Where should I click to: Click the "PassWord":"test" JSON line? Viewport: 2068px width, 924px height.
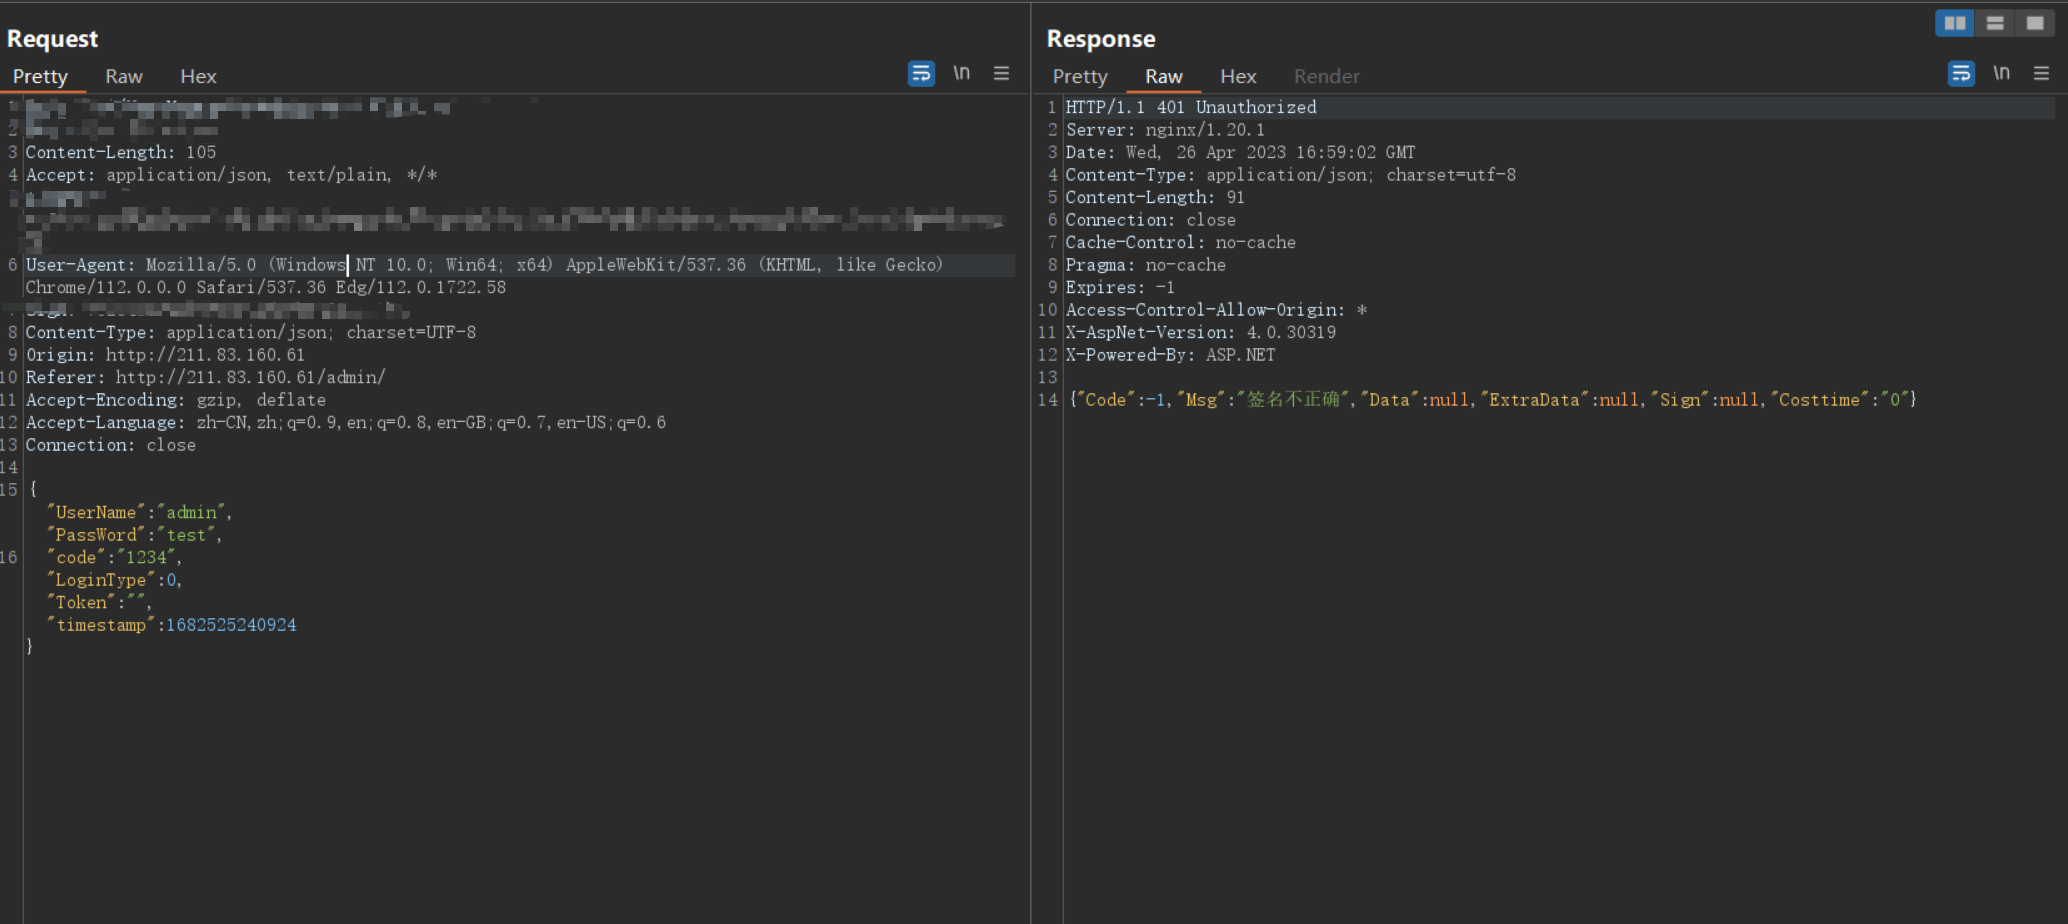[x=134, y=535]
